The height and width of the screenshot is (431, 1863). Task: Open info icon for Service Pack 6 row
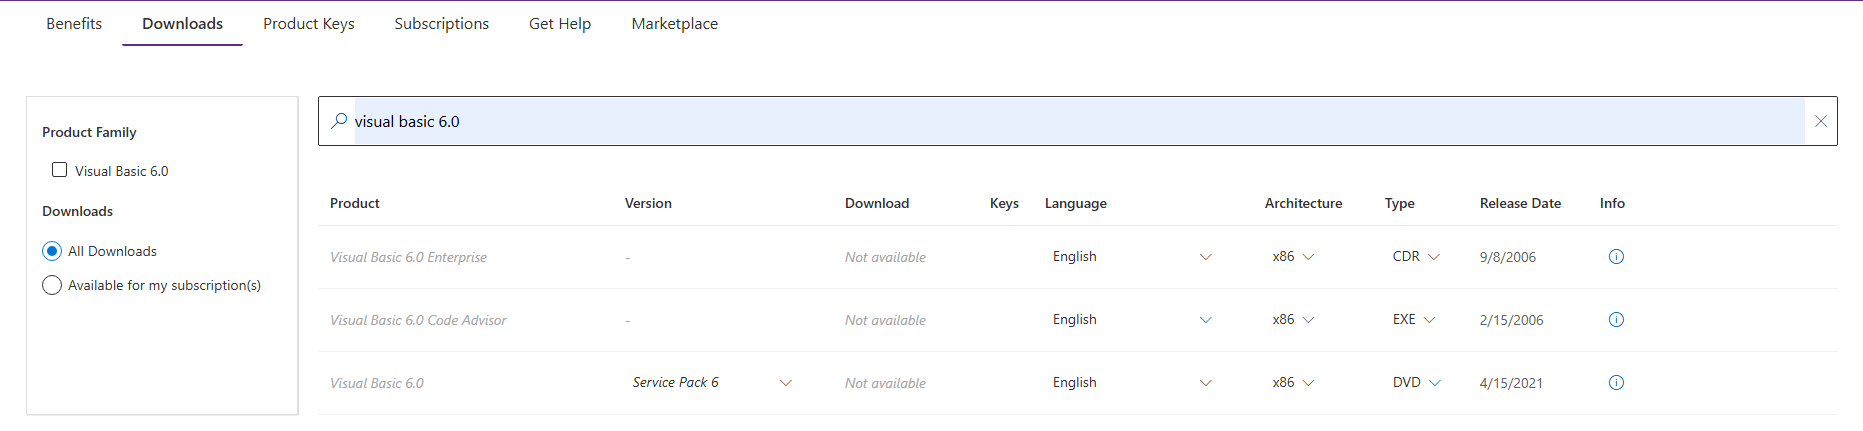click(1616, 383)
